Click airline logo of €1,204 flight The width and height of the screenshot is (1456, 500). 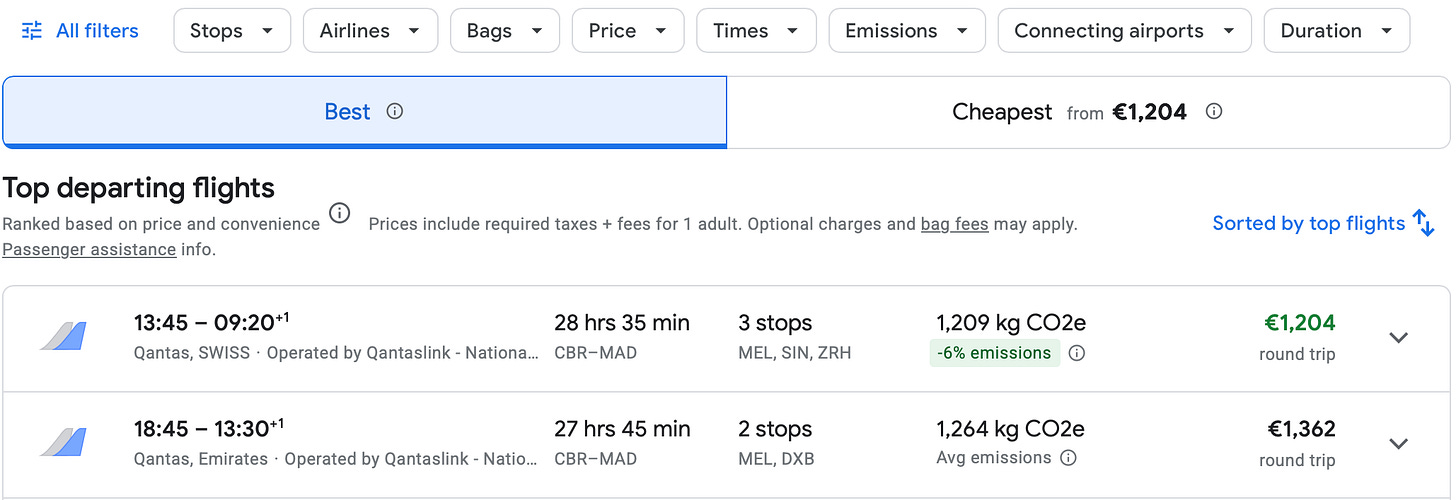pyautogui.click(x=63, y=337)
